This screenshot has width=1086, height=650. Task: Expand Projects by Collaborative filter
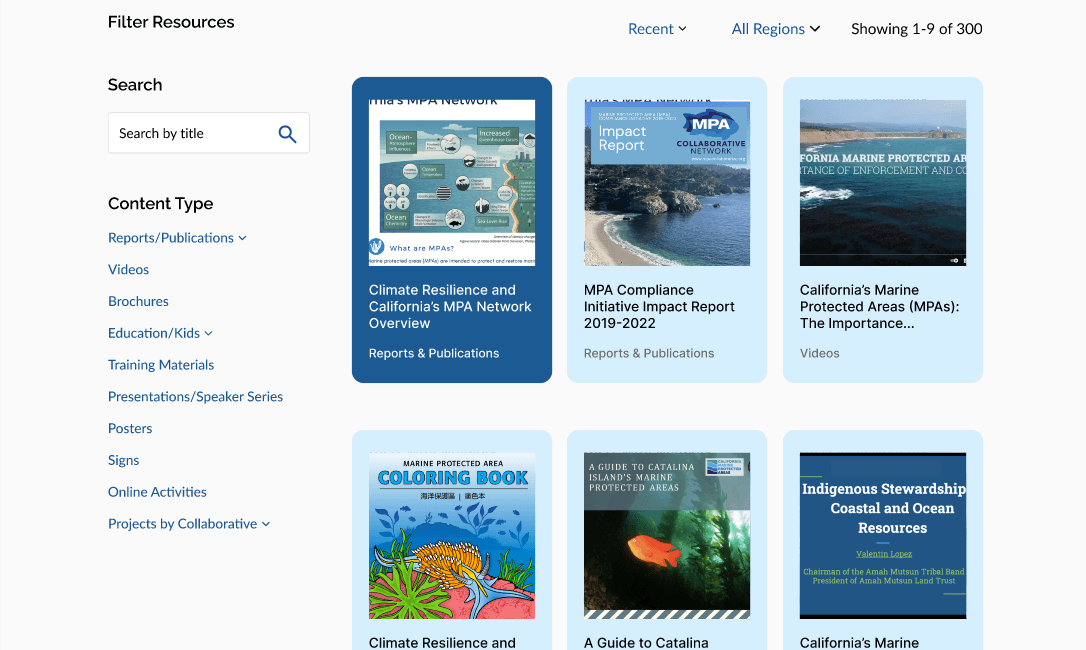[188, 524]
